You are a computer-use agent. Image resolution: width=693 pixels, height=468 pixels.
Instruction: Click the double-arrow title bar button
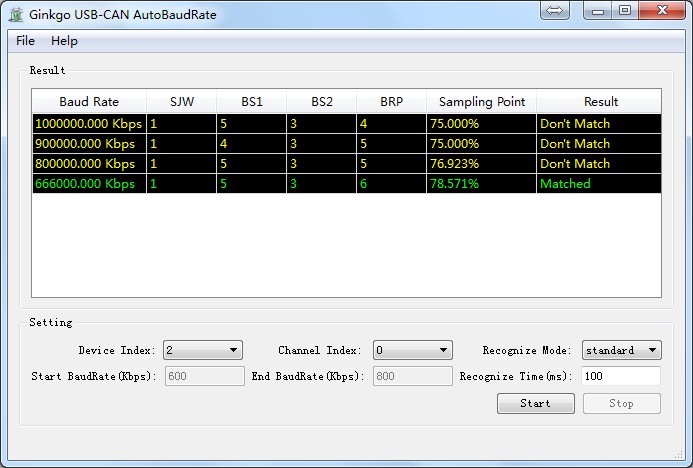554,11
